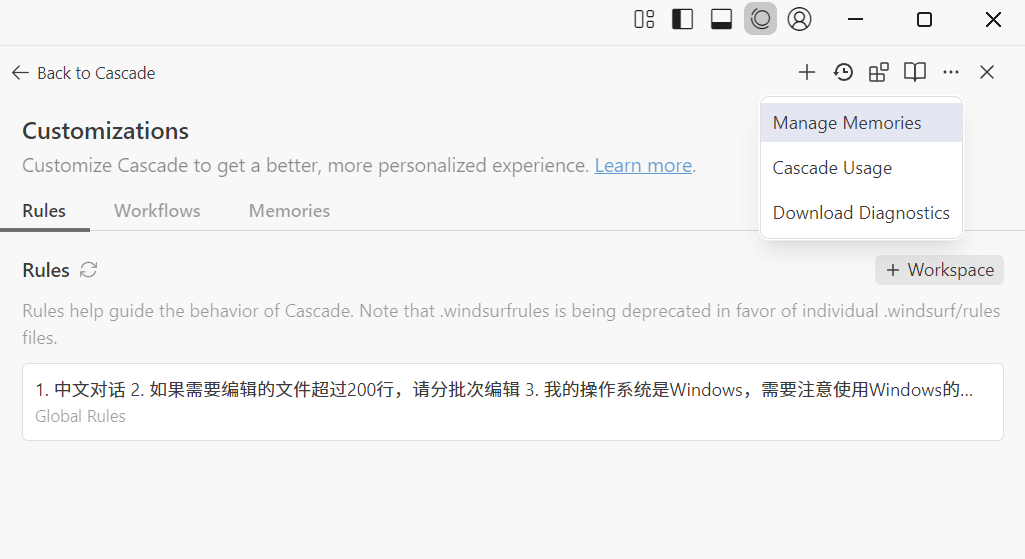Go back using Back to Cascade
The height and width of the screenshot is (559, 1025).
click(x=84, y=73)
